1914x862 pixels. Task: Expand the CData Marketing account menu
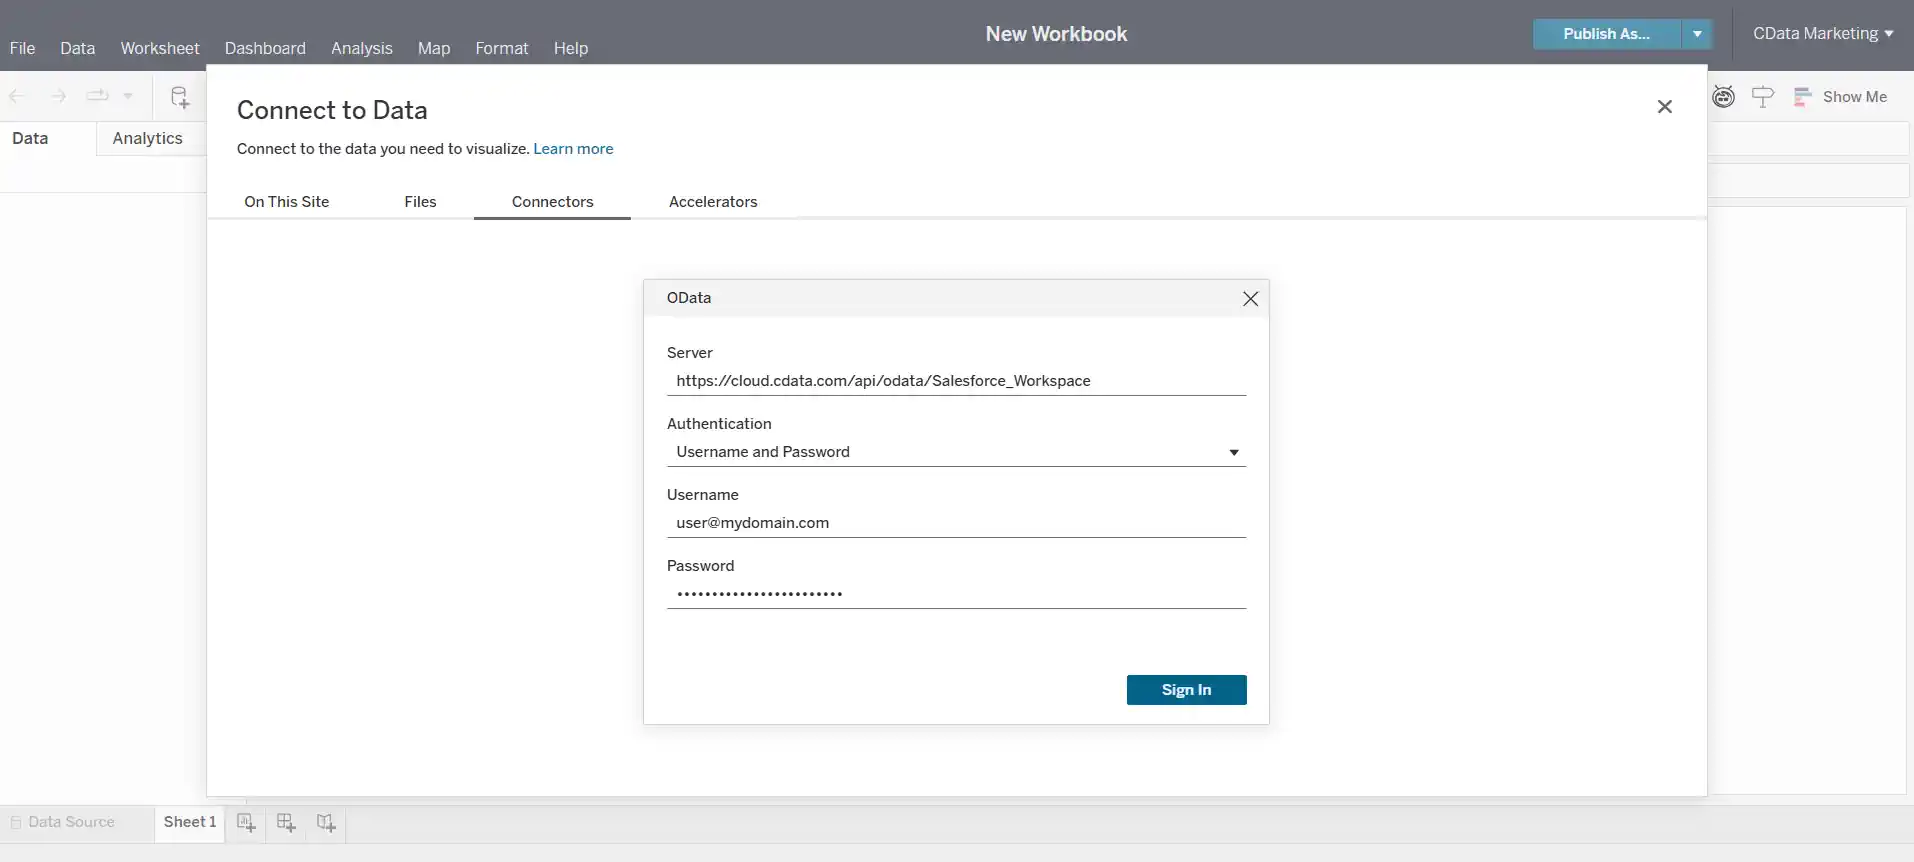(1822, 34)
